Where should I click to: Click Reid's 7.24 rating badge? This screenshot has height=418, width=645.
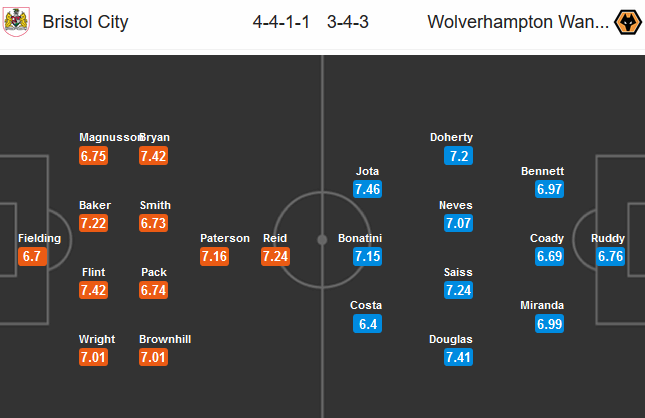click(275, 256)
